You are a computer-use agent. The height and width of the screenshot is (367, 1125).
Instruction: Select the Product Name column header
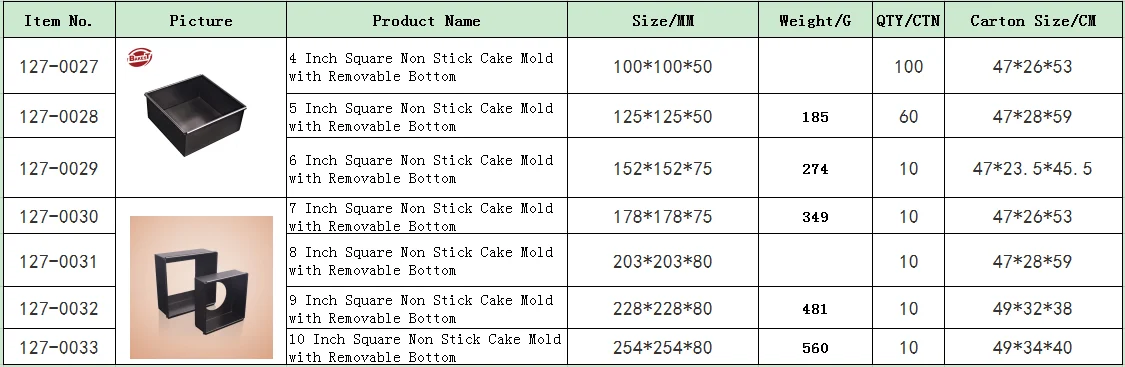click(427, 20)
